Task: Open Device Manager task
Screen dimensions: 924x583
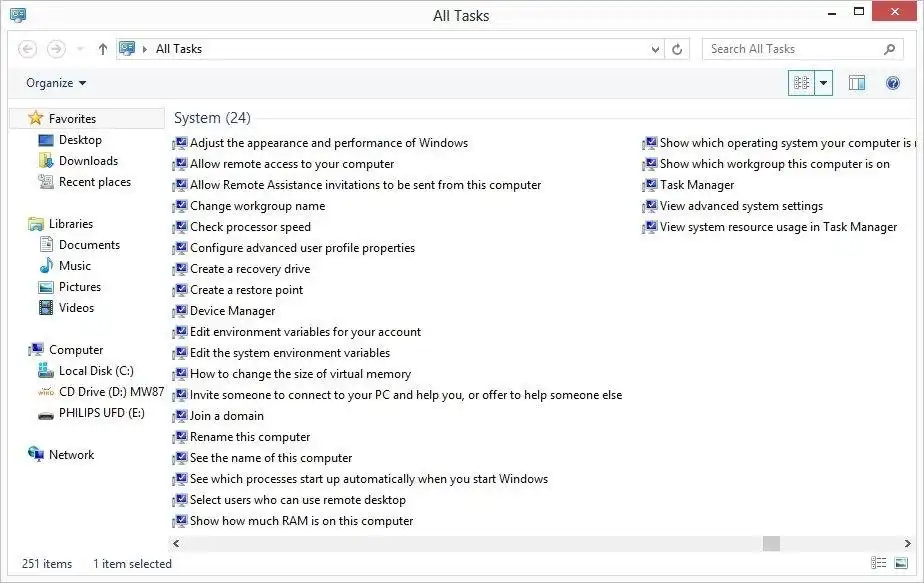Action: click(x=232, y=311)
